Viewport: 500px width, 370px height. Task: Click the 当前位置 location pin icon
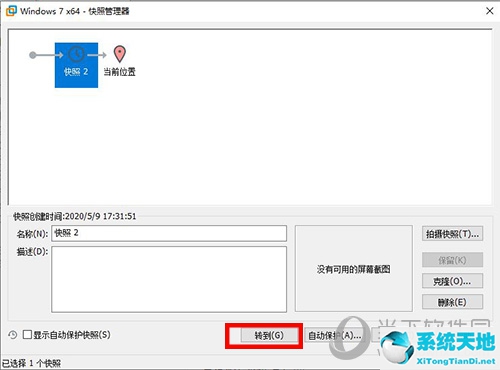120,54
